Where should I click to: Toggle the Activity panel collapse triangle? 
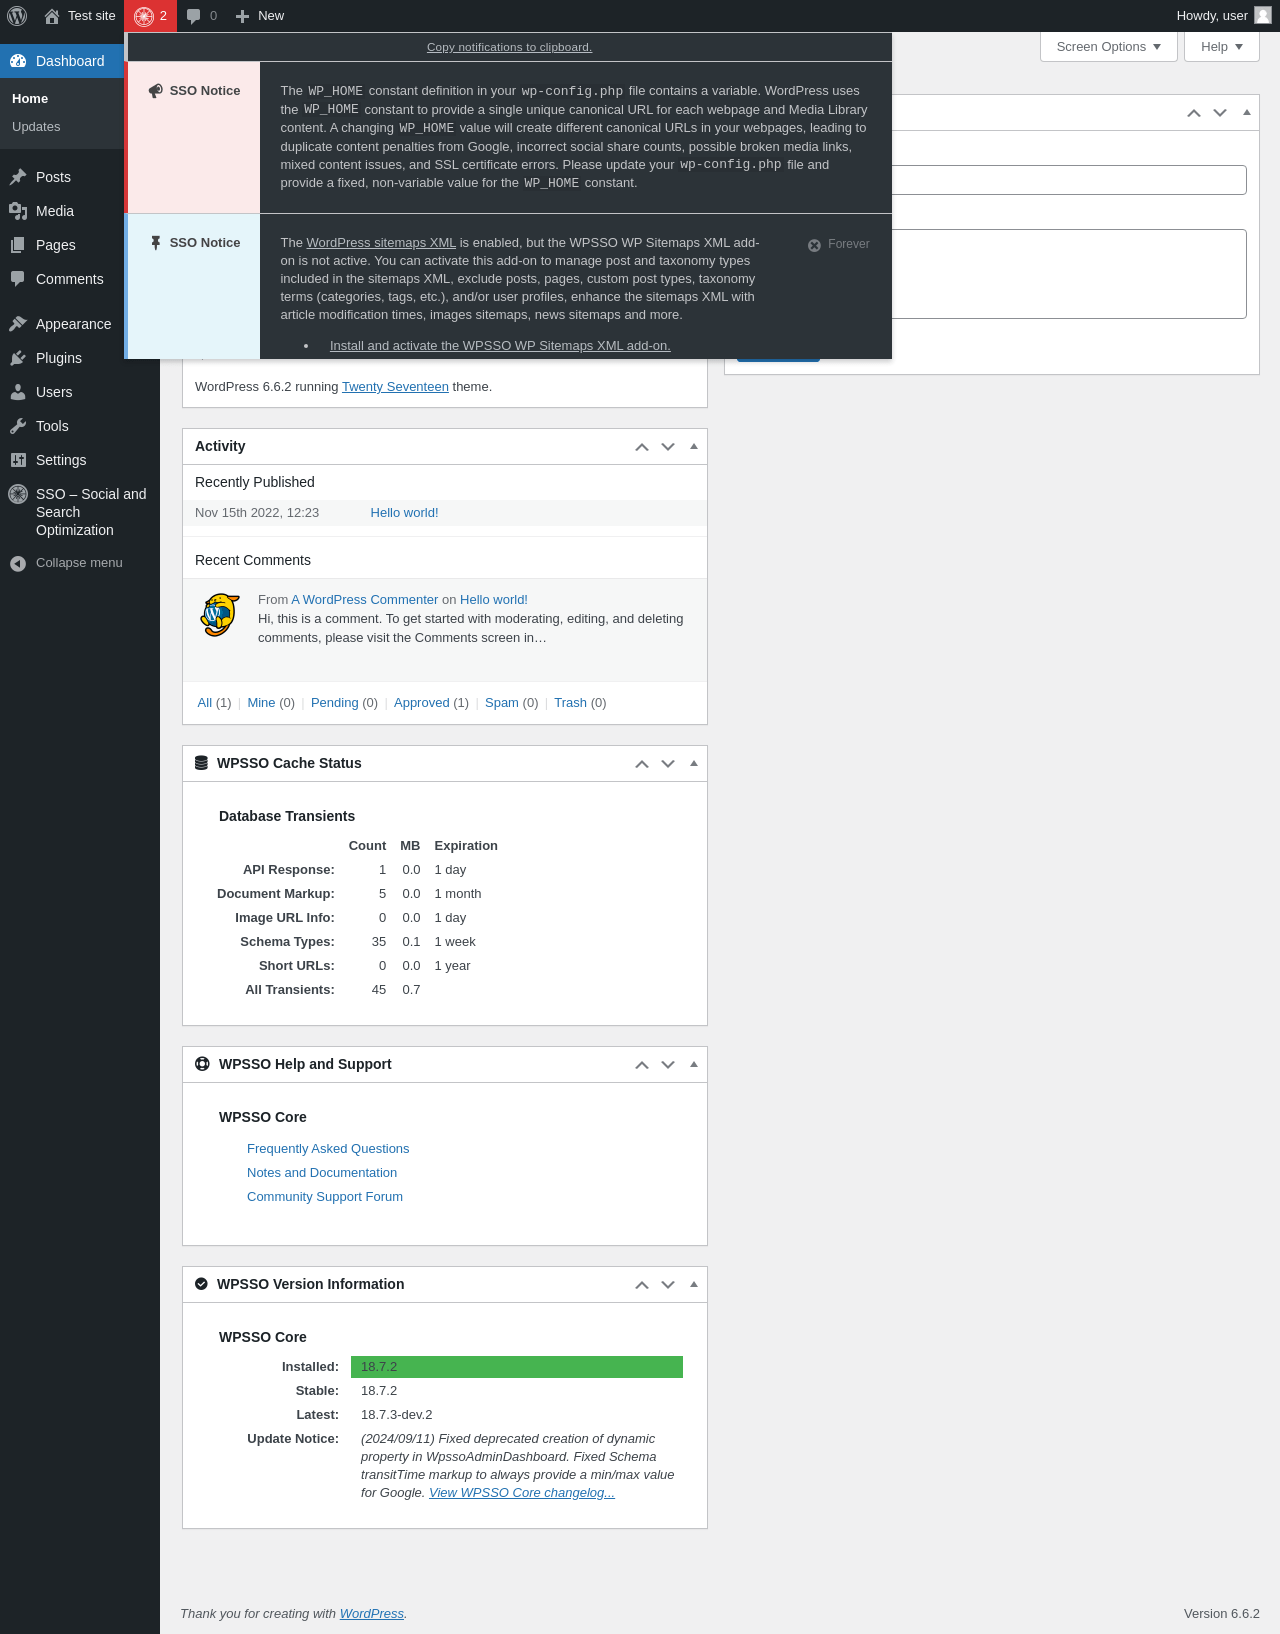[694, 446]
